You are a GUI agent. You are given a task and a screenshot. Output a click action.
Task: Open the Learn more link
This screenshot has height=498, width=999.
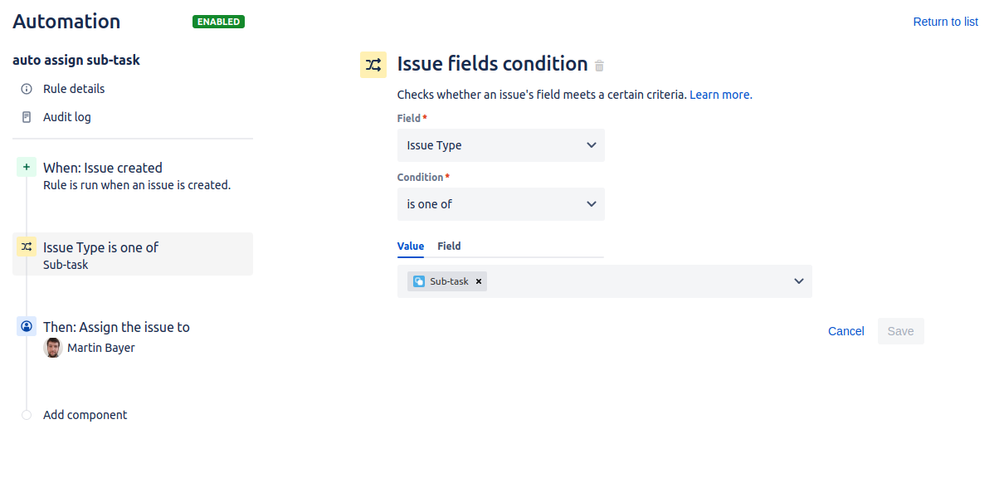721,95
